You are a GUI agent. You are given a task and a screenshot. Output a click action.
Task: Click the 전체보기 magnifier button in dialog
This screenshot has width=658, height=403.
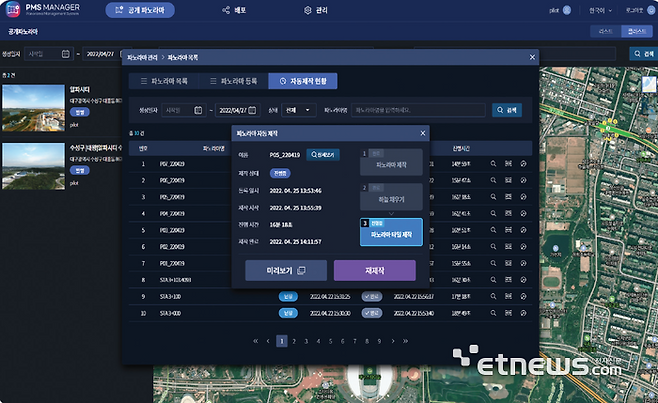(323, 155)
